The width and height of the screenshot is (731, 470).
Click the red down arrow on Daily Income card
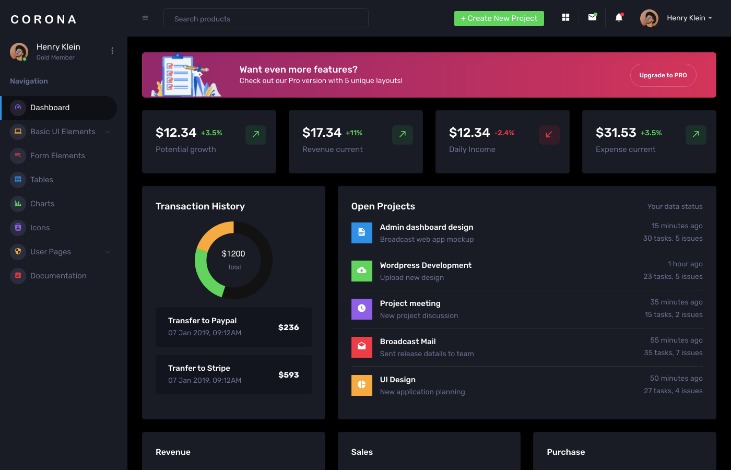click(x=549, y=134)
